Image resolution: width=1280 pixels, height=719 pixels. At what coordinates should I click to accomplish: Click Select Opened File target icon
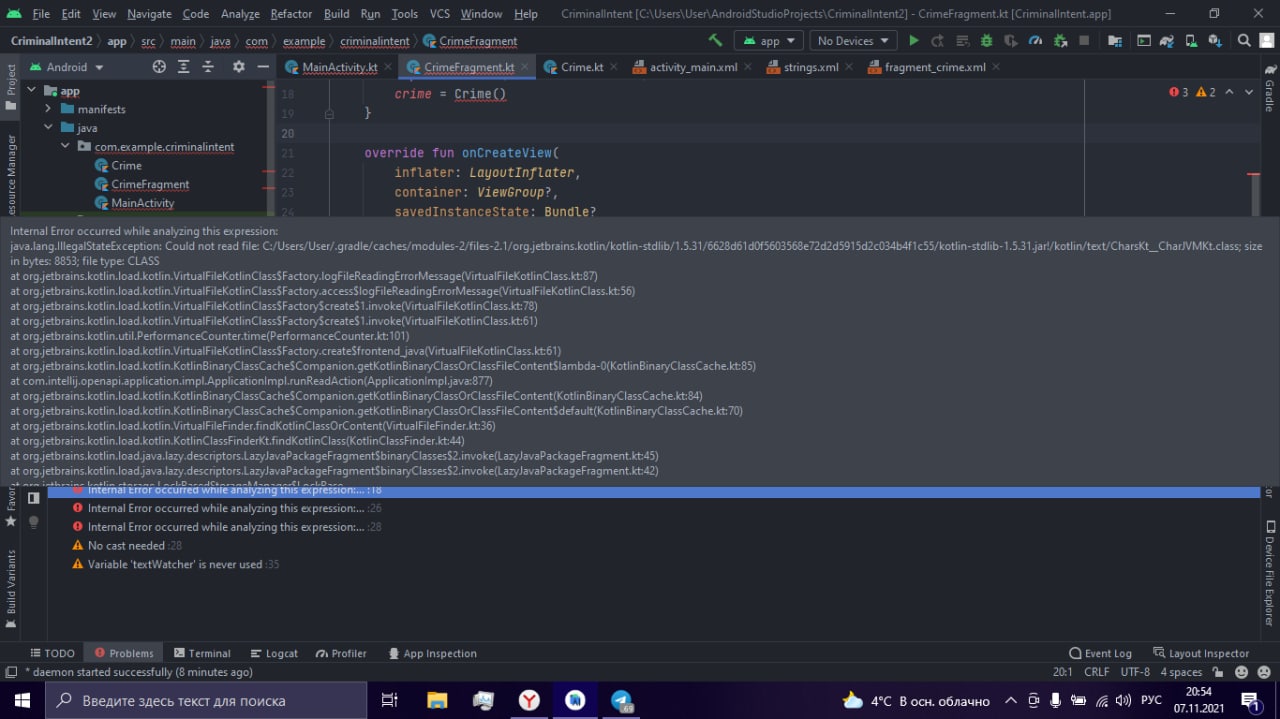click(159, 67)
